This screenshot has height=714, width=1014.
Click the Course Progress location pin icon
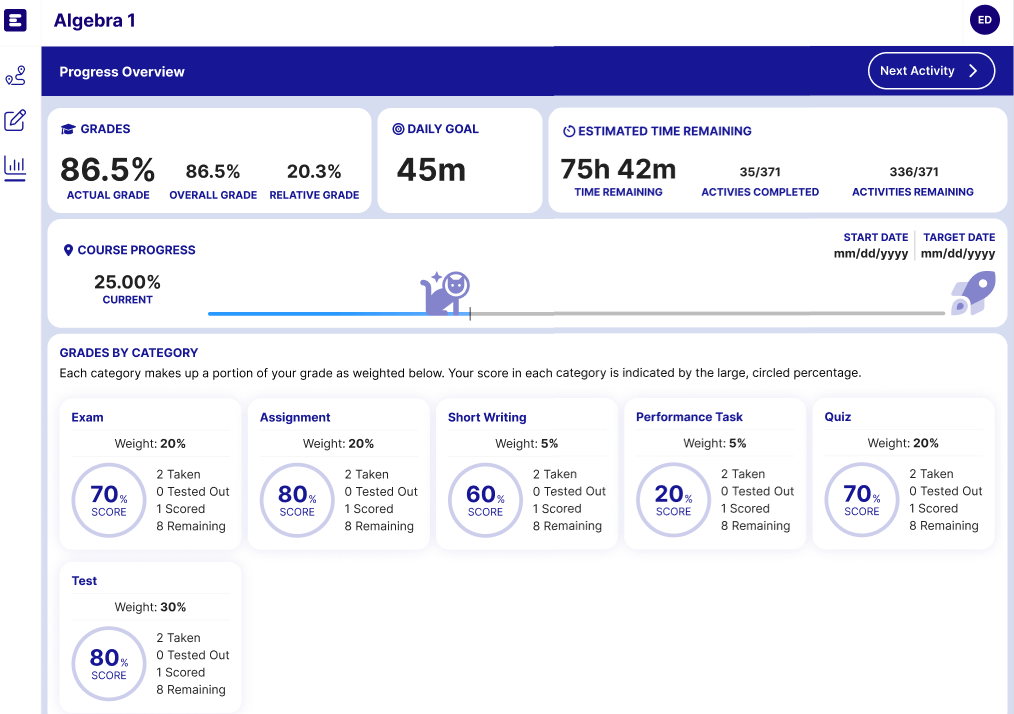[x=68, y=251]
